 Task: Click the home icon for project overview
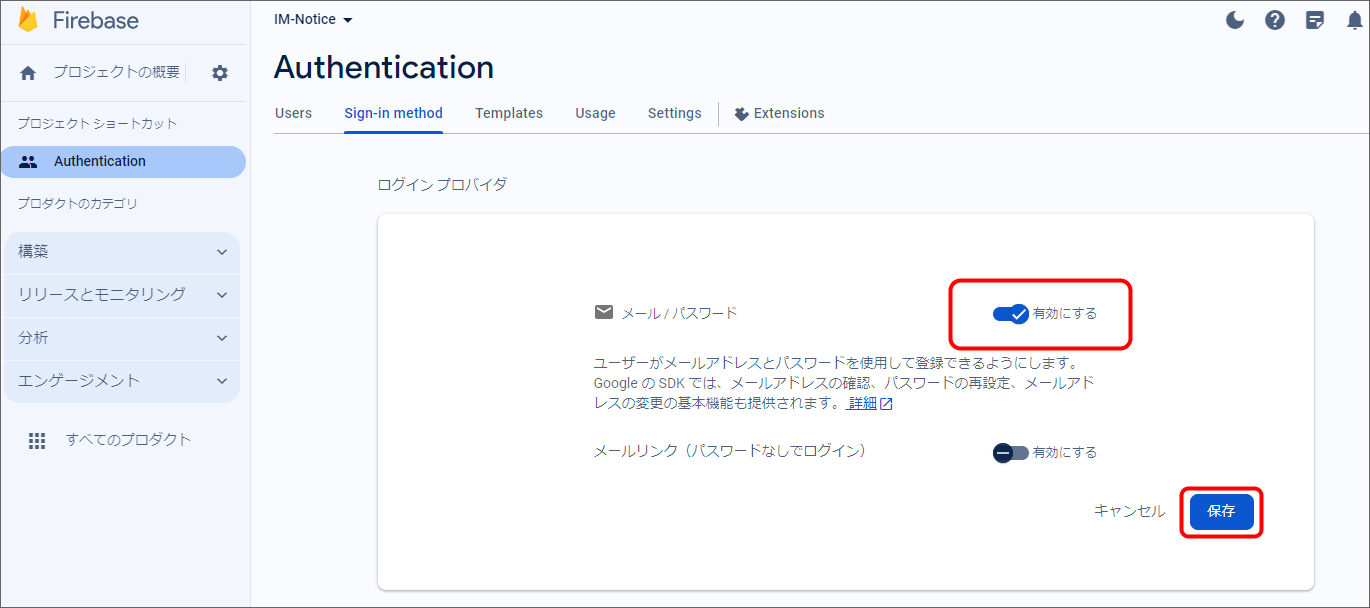click(28, 73)
